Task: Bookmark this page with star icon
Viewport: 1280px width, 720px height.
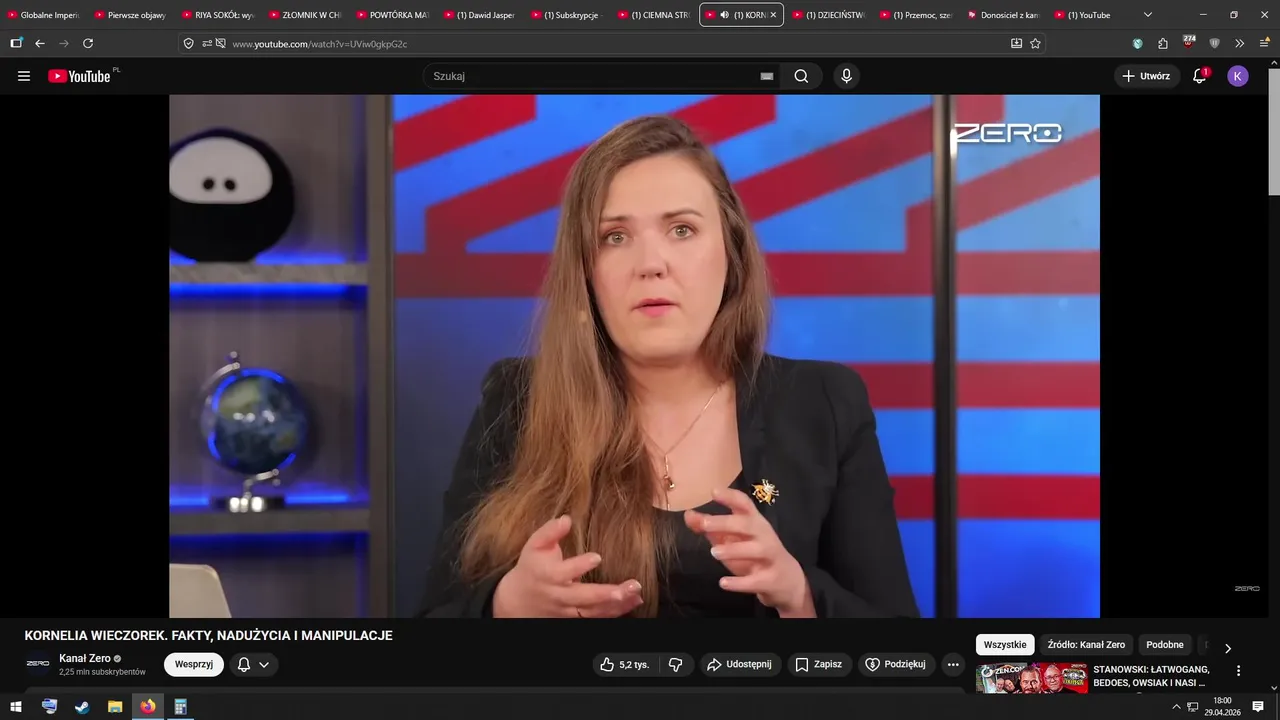Action: click(1035, 43)
